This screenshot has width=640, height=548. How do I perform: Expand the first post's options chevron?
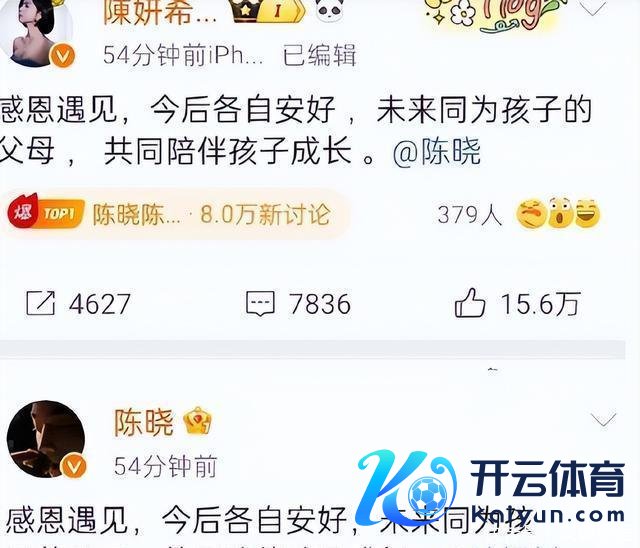click(x=593, y=8)
